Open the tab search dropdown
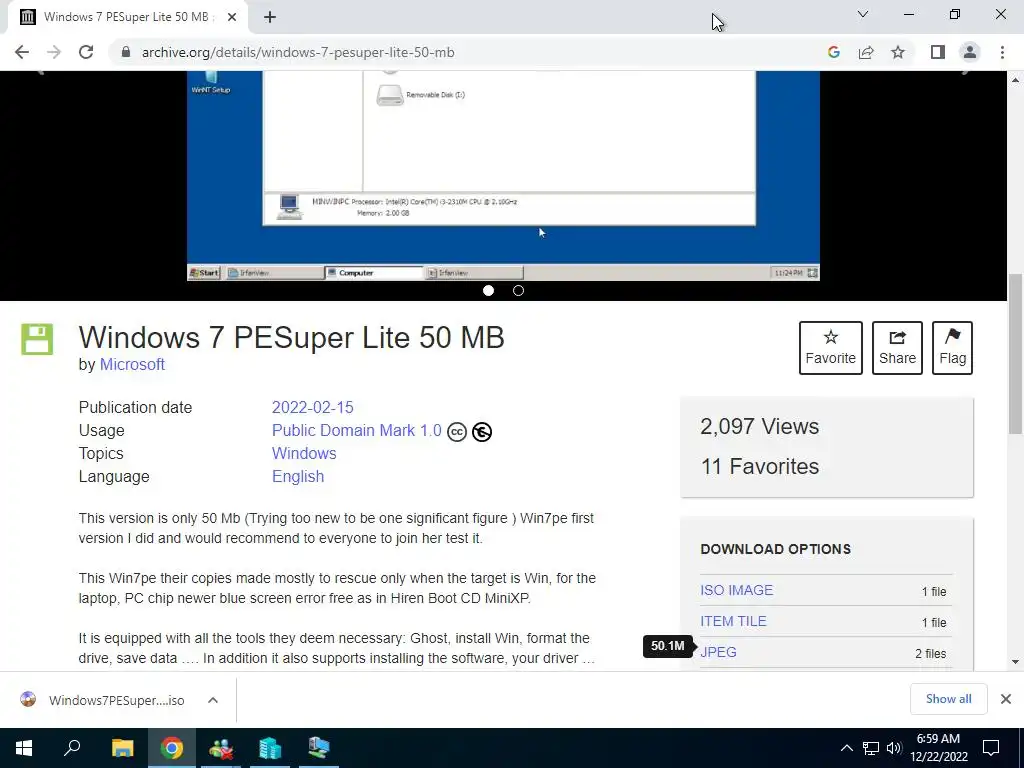 (863, 14)
